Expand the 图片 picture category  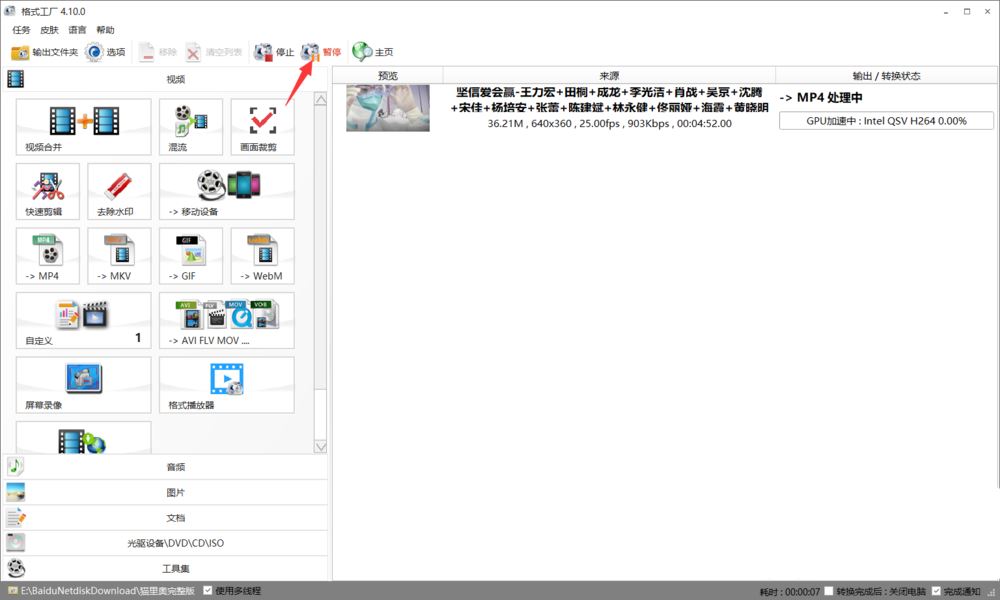point(166,492)
